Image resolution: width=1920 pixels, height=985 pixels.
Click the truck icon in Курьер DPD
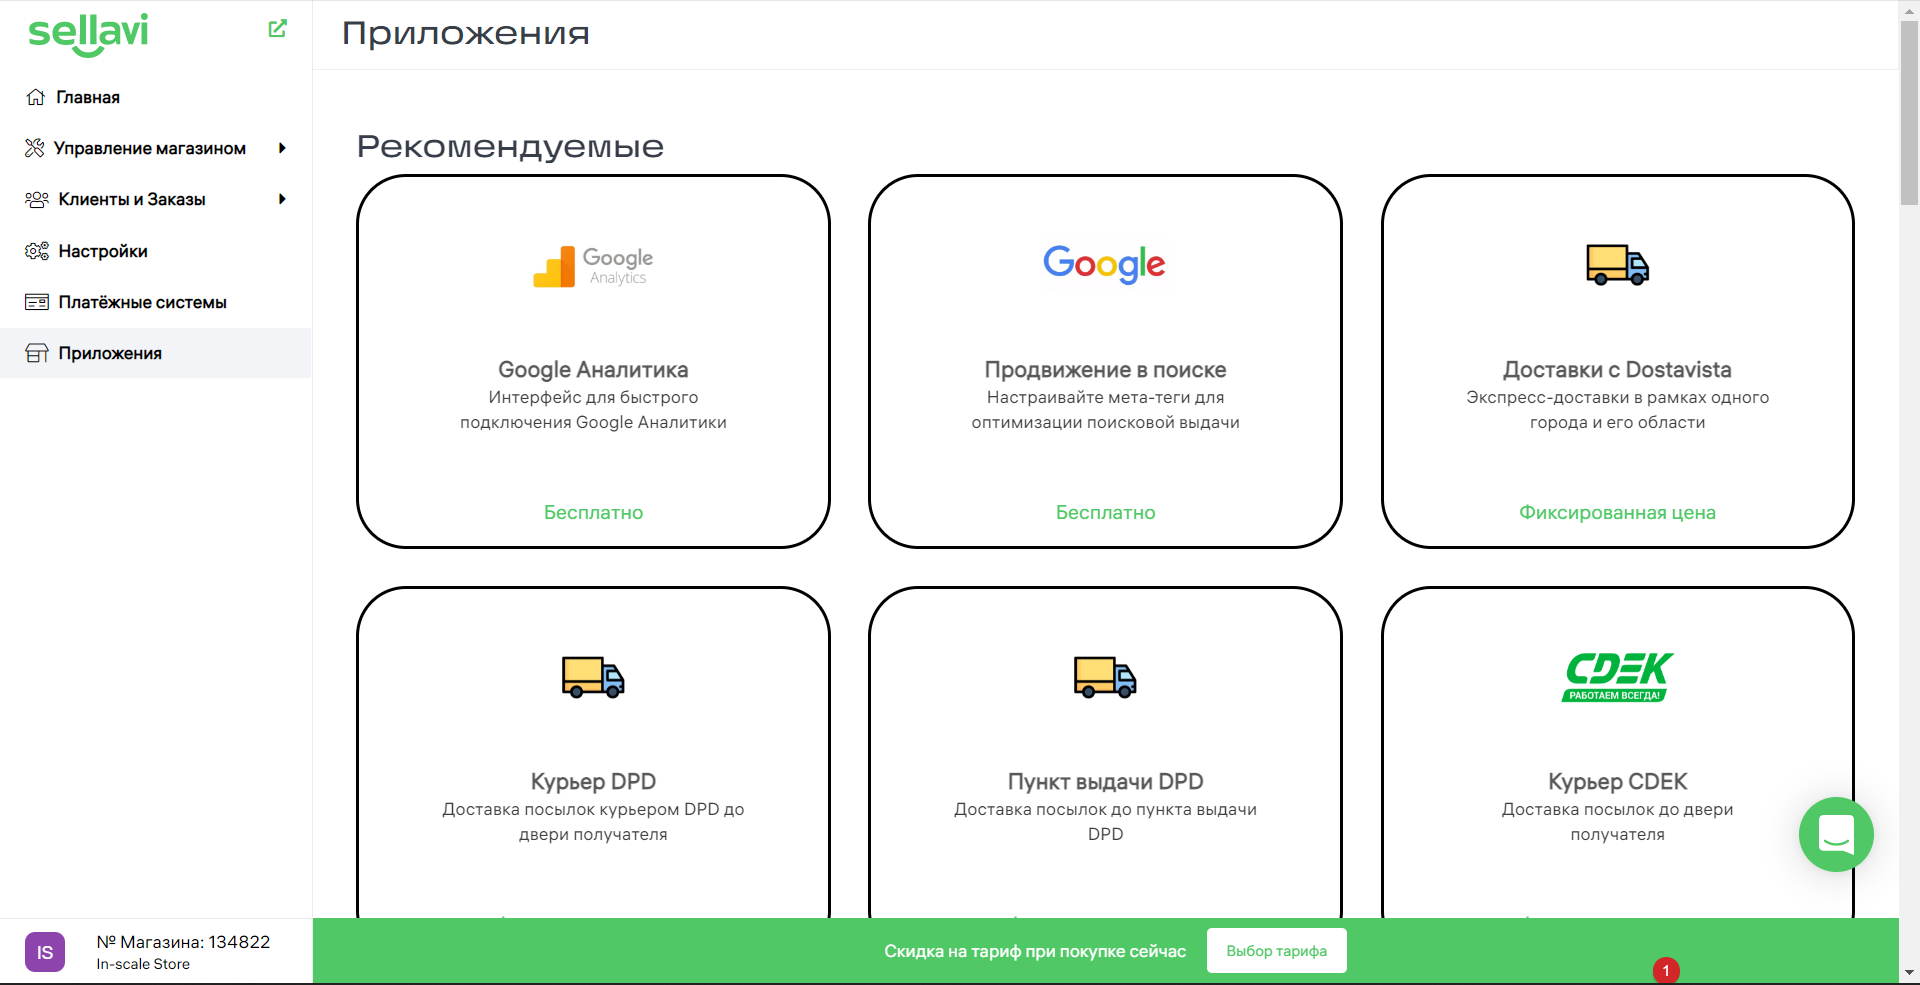(593, 677)
